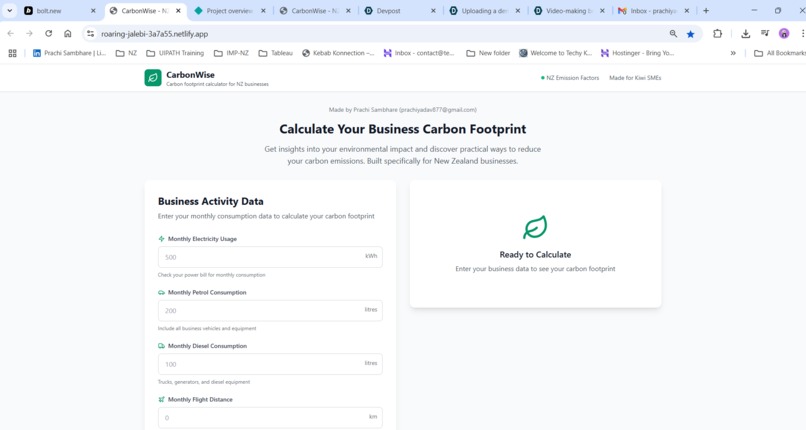Open the browser home page icon
Screen dimensions: 806x430
click(67, 33)
